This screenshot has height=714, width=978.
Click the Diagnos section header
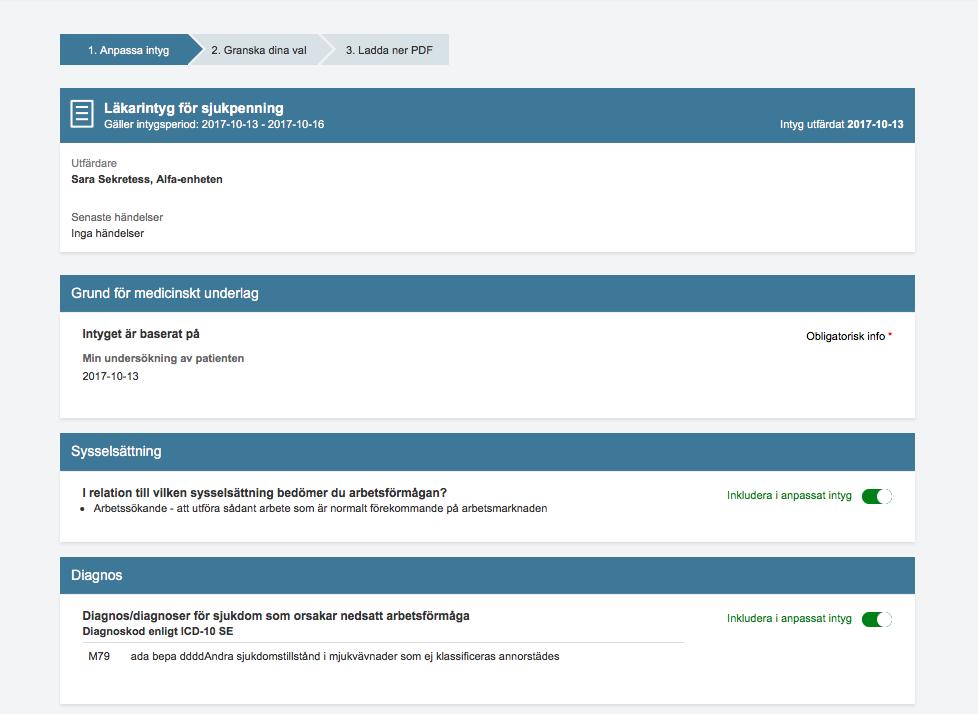click(x=487, y=575)
